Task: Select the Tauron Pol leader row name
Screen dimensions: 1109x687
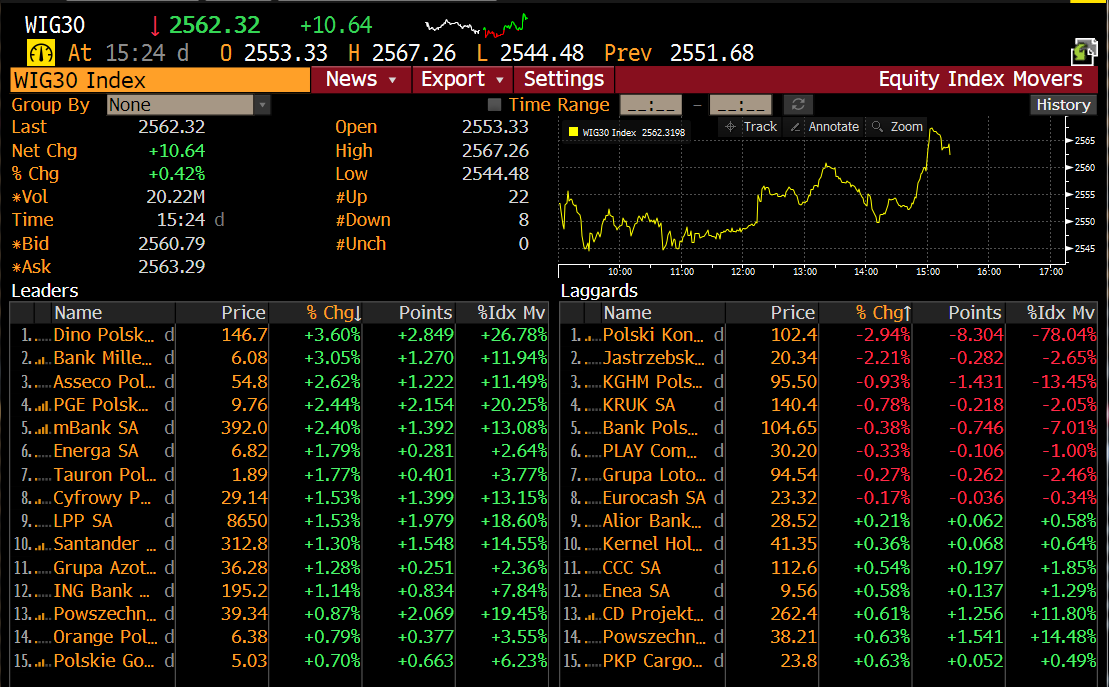Action: (105, 475)
